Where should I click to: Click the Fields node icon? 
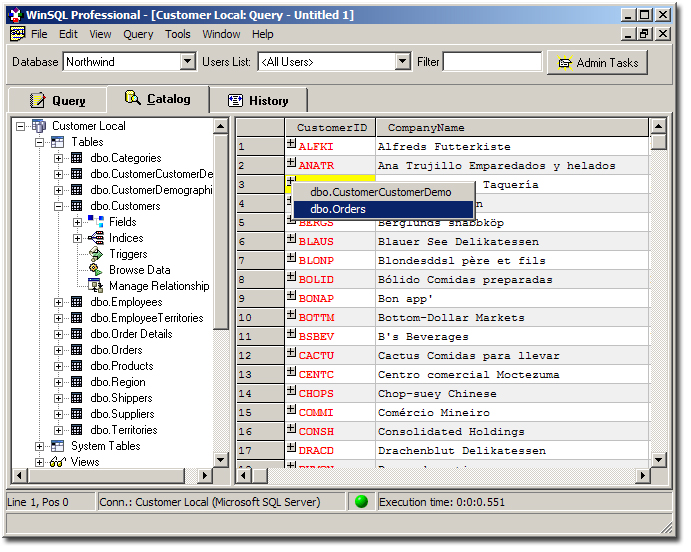pyautogui.click(x=96, y=222)
